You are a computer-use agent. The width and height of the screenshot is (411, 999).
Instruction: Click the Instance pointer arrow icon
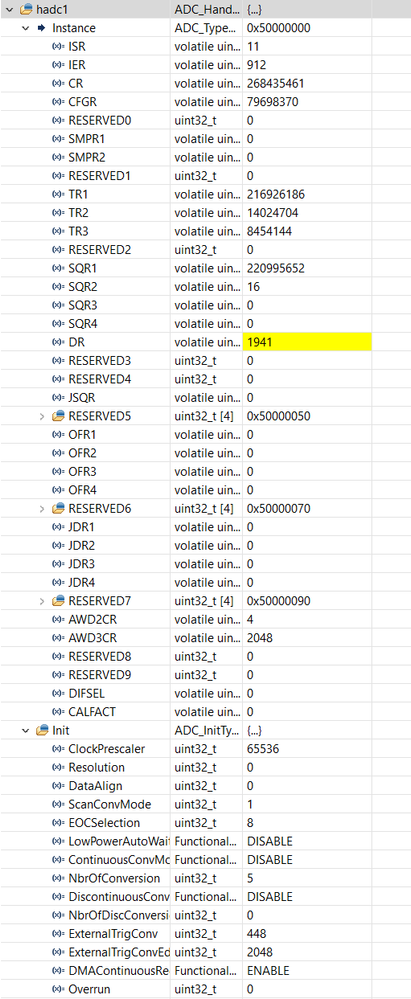point(42,28)
